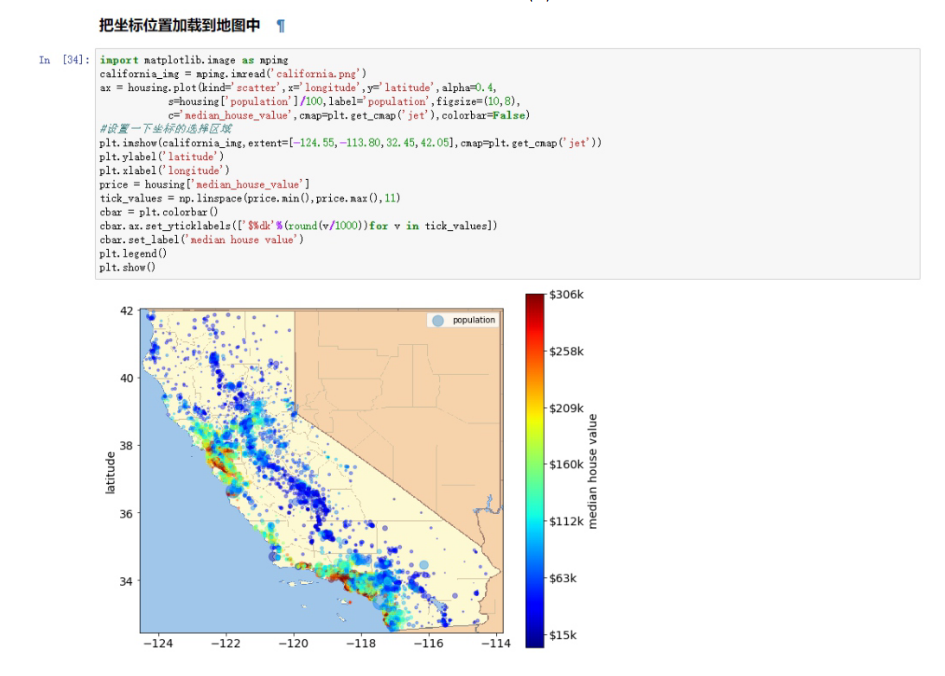The image size is (945, 676).
Task: Click the code line reading california.png image
Action: click(233, 74)
